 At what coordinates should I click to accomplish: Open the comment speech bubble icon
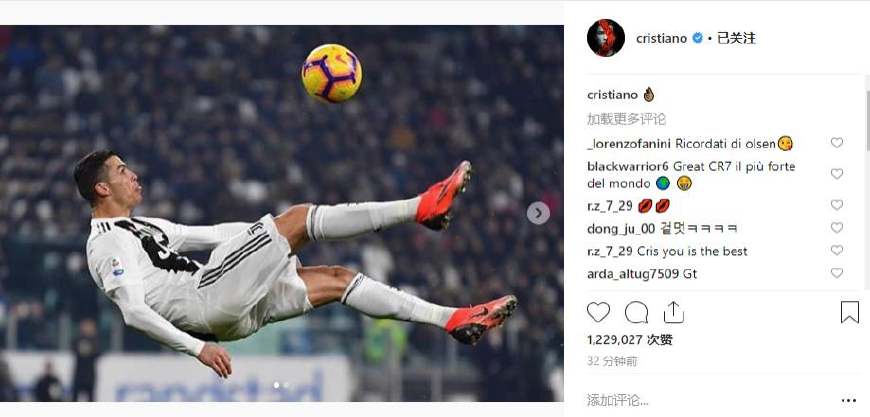point(636,312)
